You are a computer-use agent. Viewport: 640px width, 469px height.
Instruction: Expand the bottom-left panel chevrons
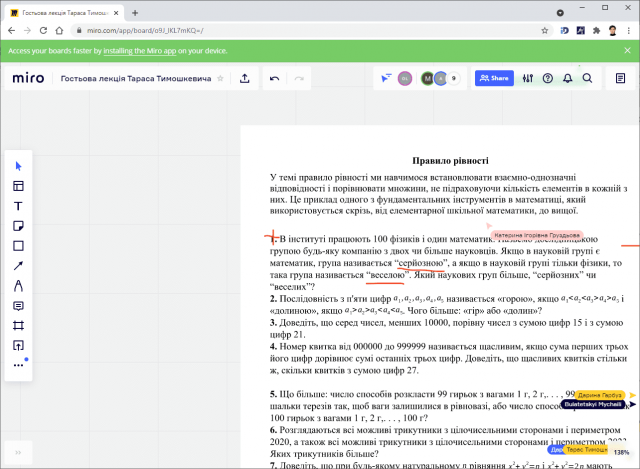18,454
